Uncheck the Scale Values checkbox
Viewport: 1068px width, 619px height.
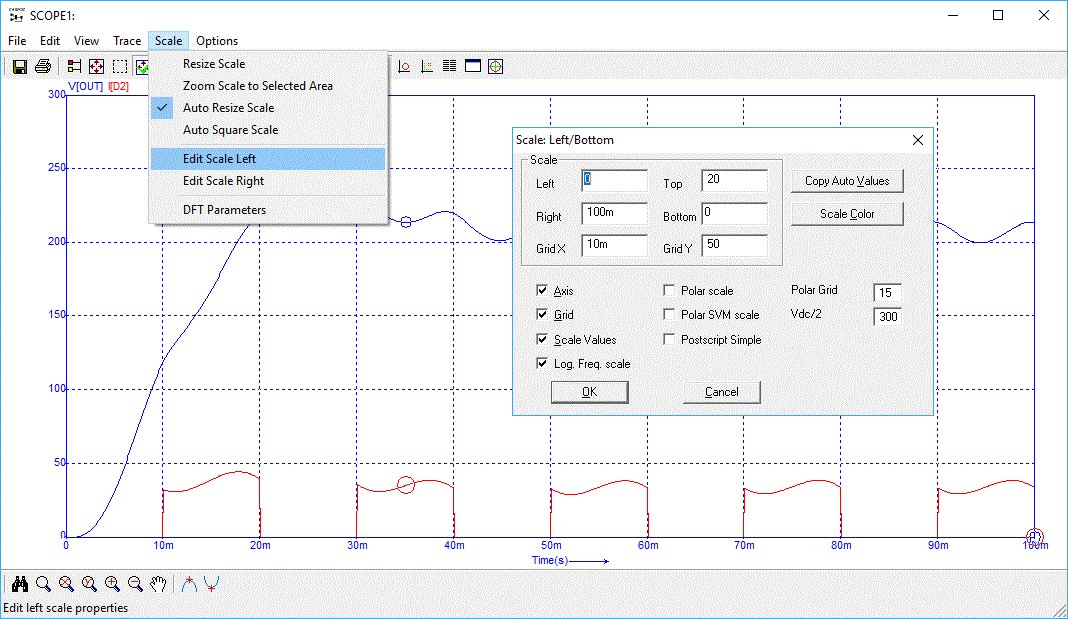[x=541, y=339]
